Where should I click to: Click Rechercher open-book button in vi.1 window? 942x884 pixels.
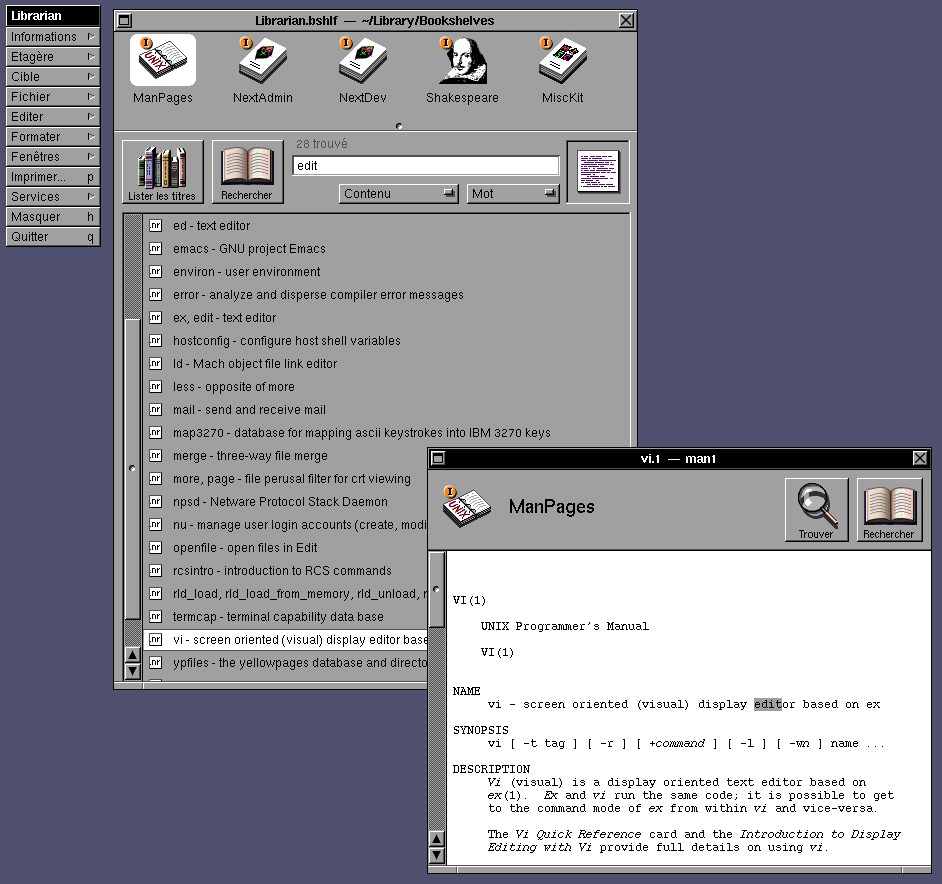[x=889, y=510]
